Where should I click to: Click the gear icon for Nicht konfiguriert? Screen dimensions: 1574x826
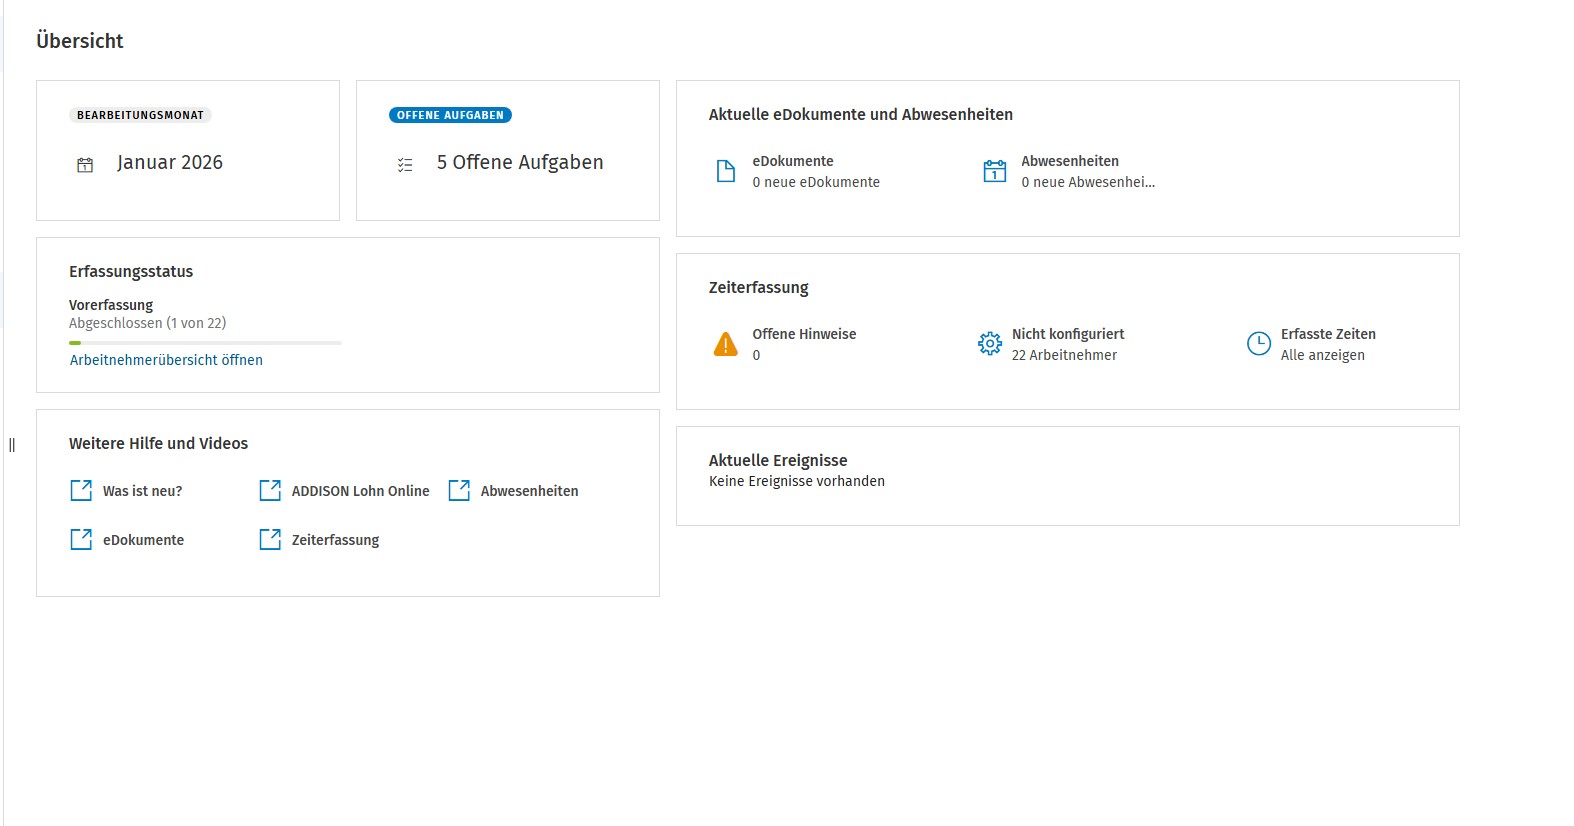pos(990,344)
